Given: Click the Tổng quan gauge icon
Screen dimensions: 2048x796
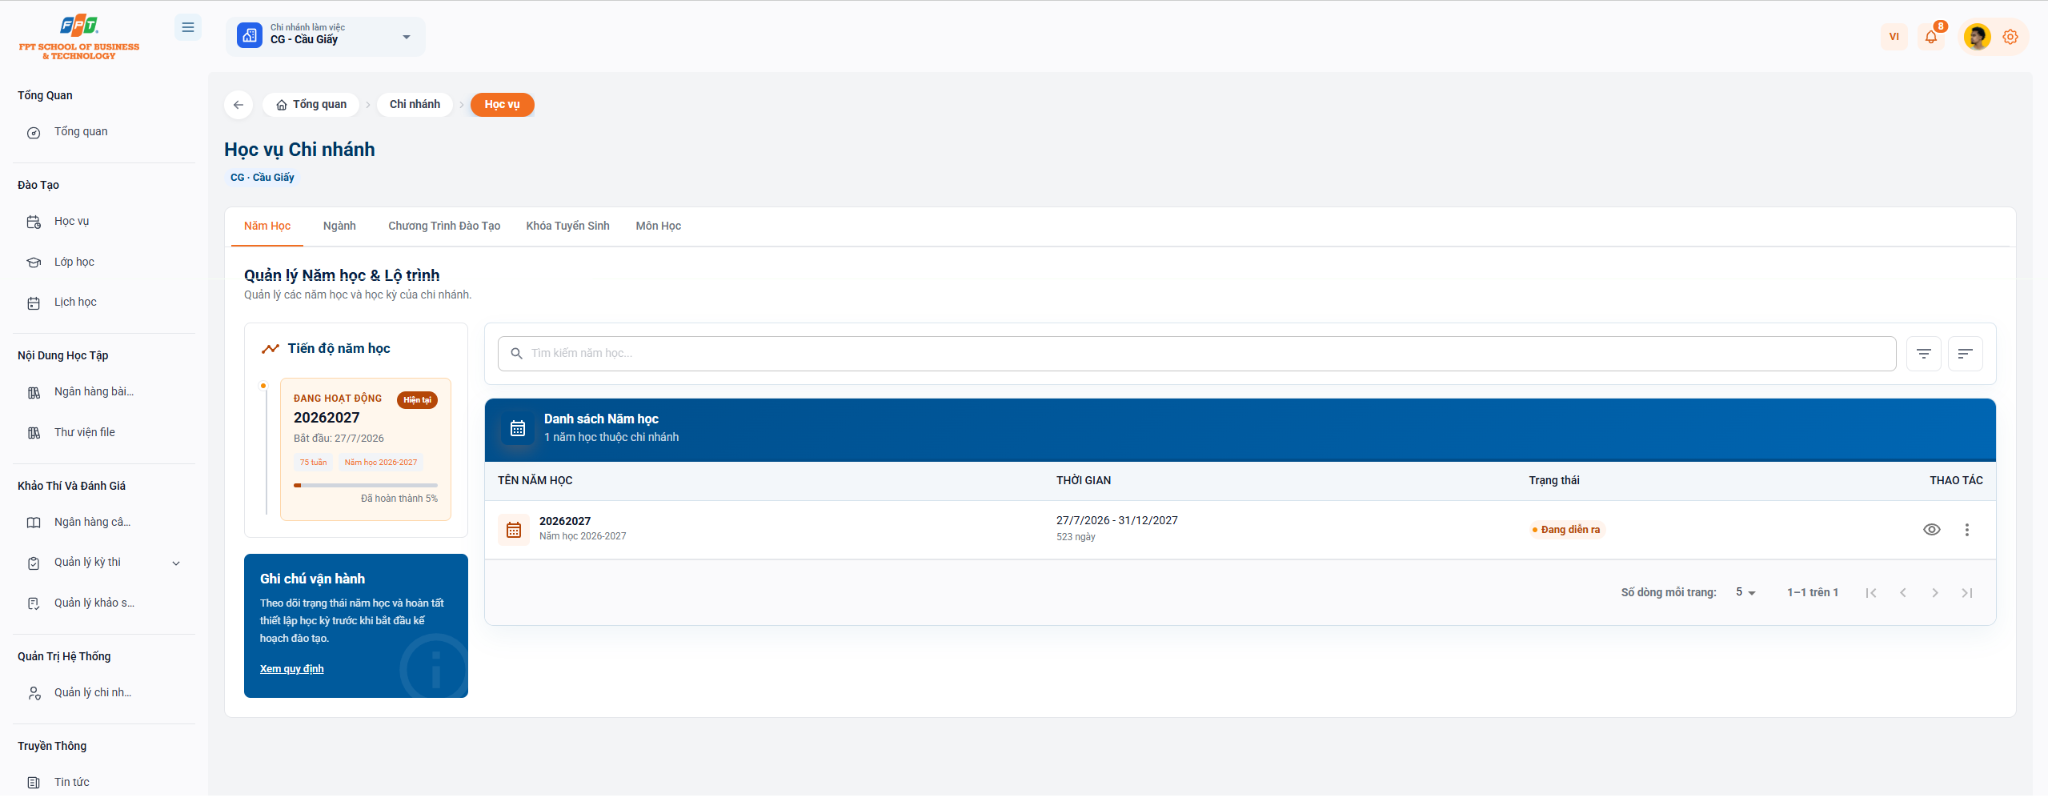Looking at the screenshot, I should (x=34, y=133).
